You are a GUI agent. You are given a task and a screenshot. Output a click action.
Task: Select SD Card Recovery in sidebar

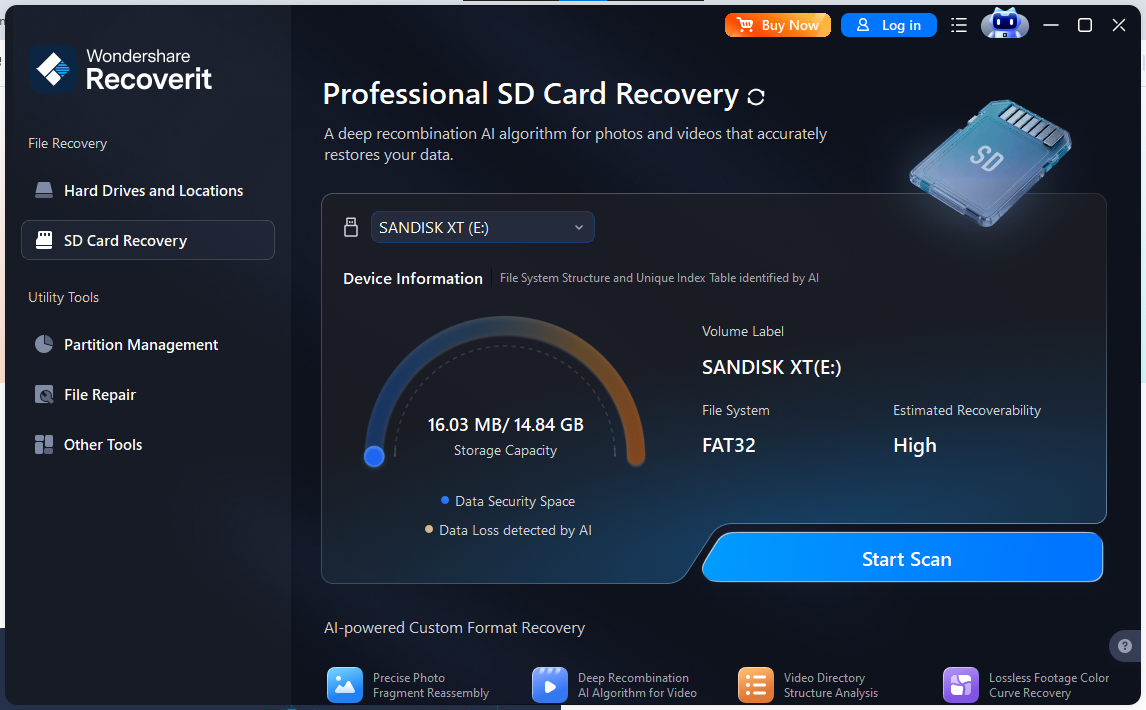tap(148, 241)
